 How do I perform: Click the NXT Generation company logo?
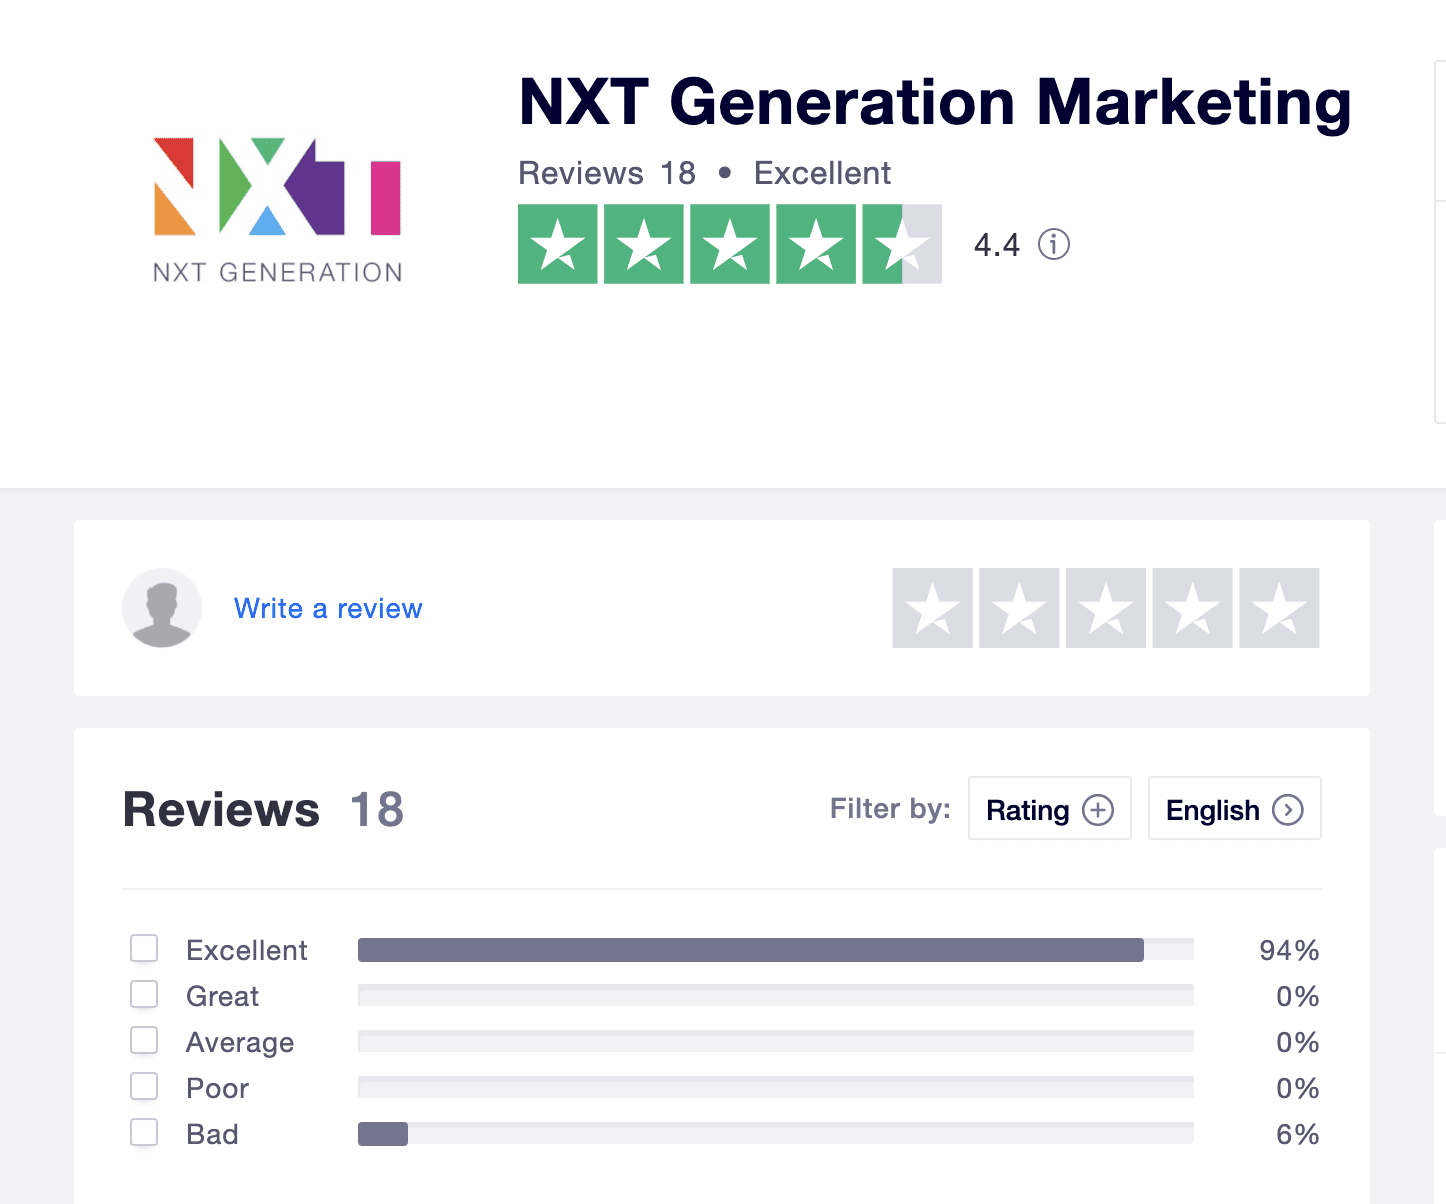tap(277, 210)
